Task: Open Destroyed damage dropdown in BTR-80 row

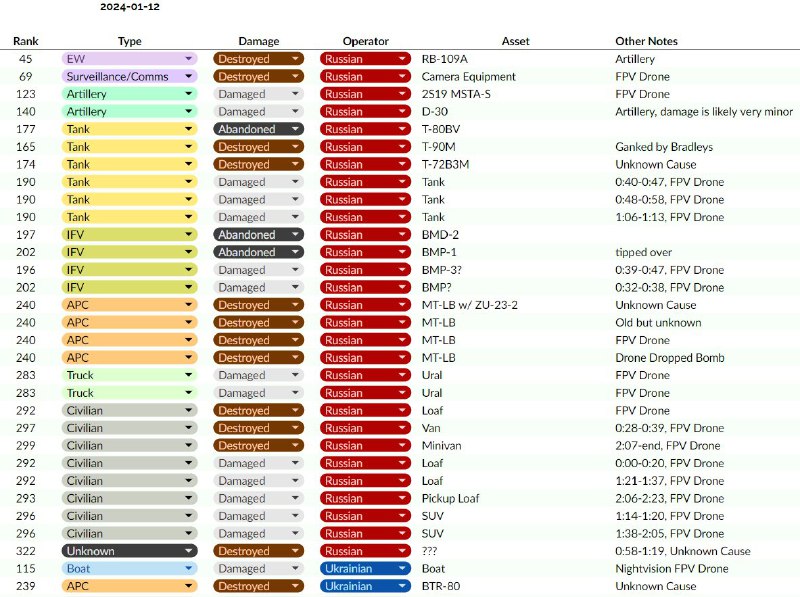Action: coord(258,586)
